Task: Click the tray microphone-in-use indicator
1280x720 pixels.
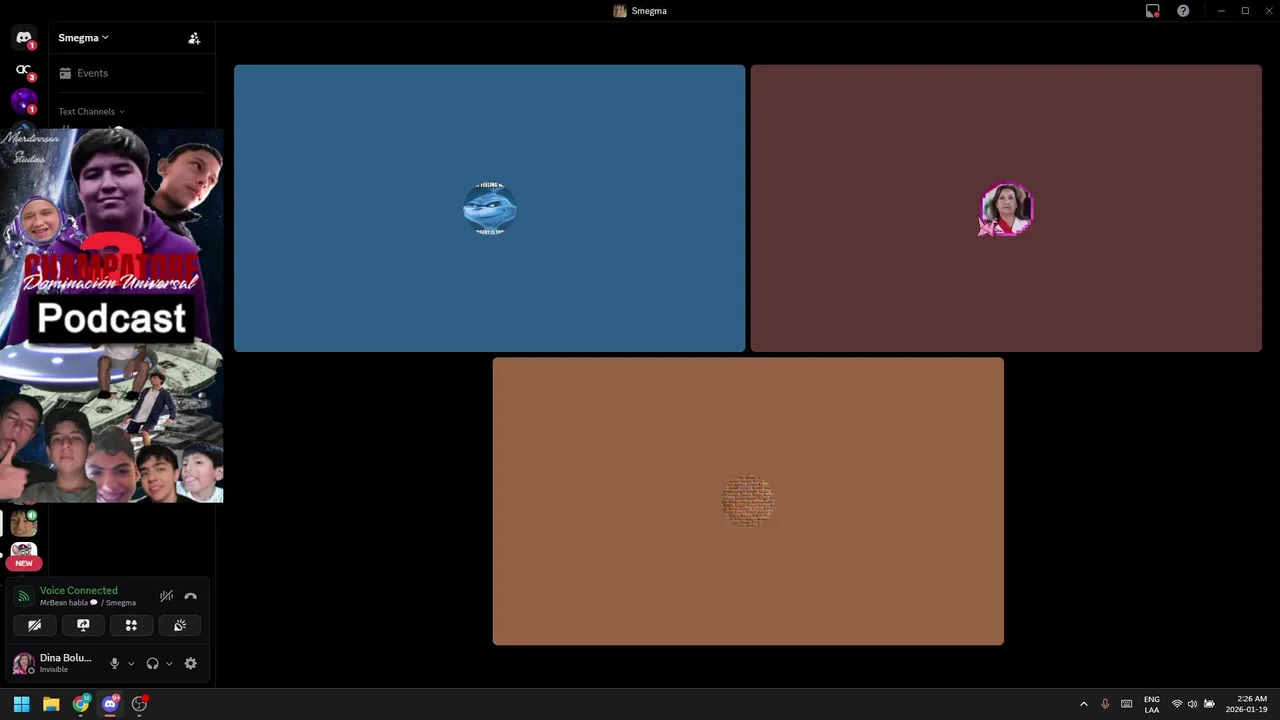Action: [x=1105, y=704]
